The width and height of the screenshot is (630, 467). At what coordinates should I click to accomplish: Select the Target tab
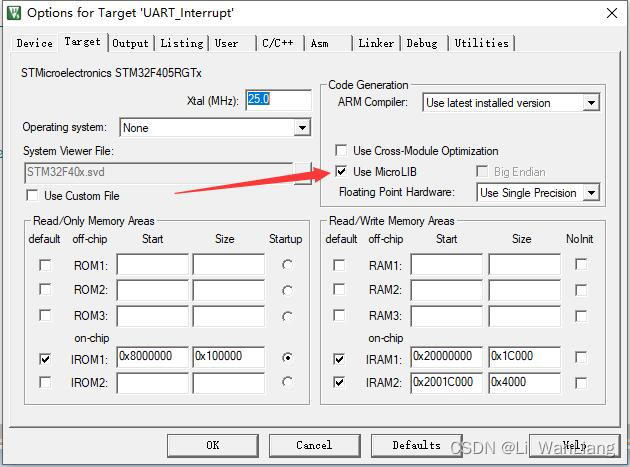(x=83, y=41)
